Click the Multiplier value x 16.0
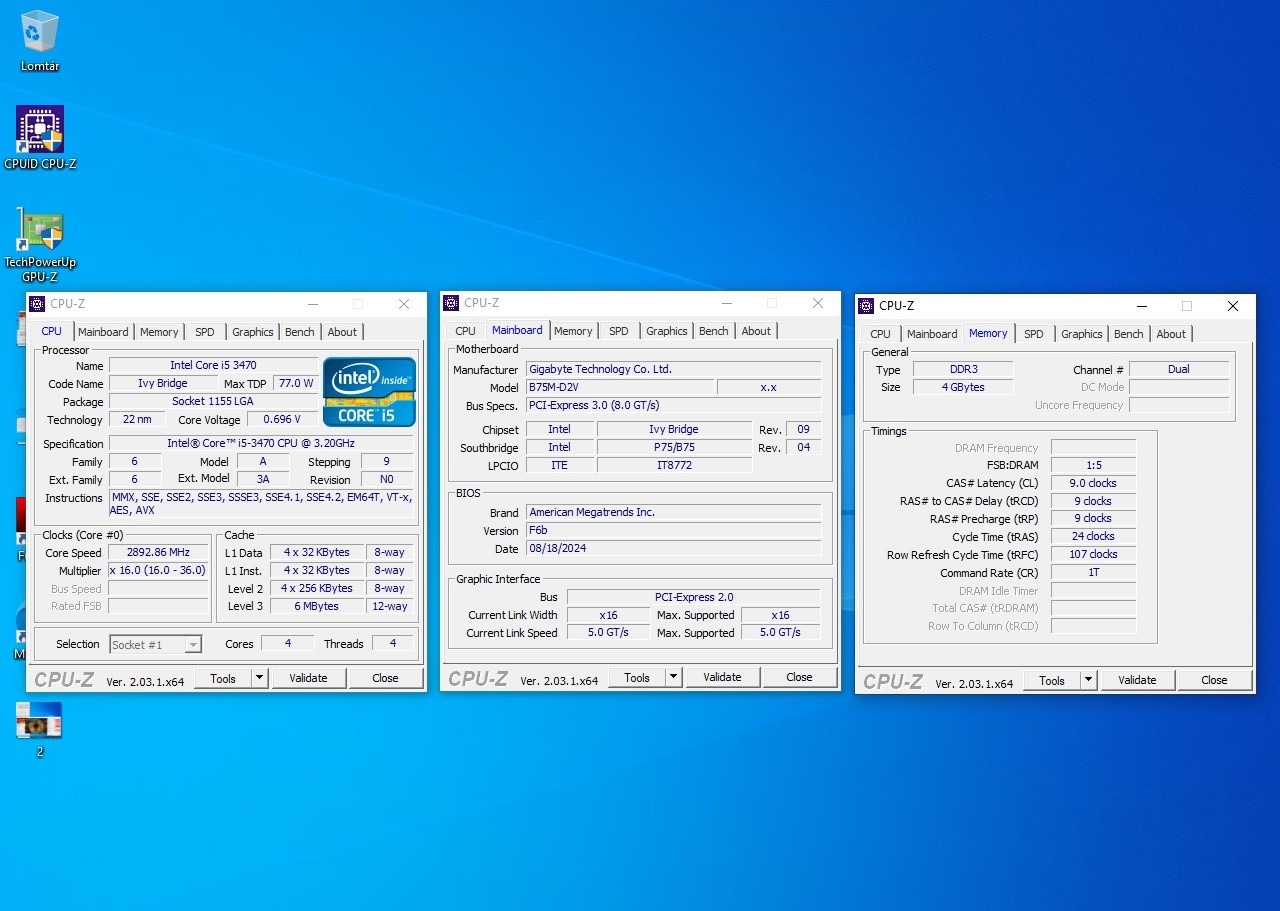 tap(158, 571)
